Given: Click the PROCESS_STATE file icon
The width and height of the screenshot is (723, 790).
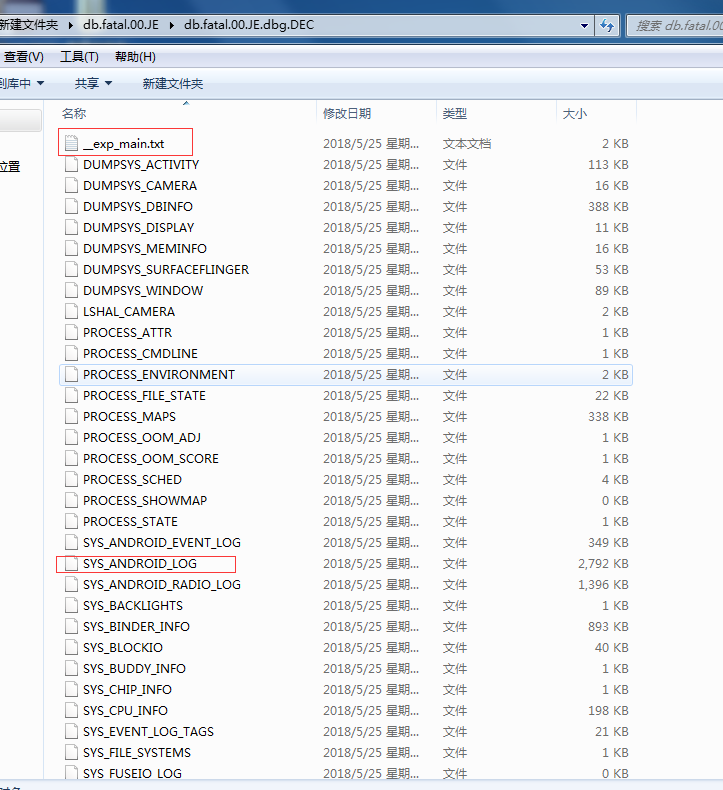Looking at the screenshot, I should coord(72,521).
